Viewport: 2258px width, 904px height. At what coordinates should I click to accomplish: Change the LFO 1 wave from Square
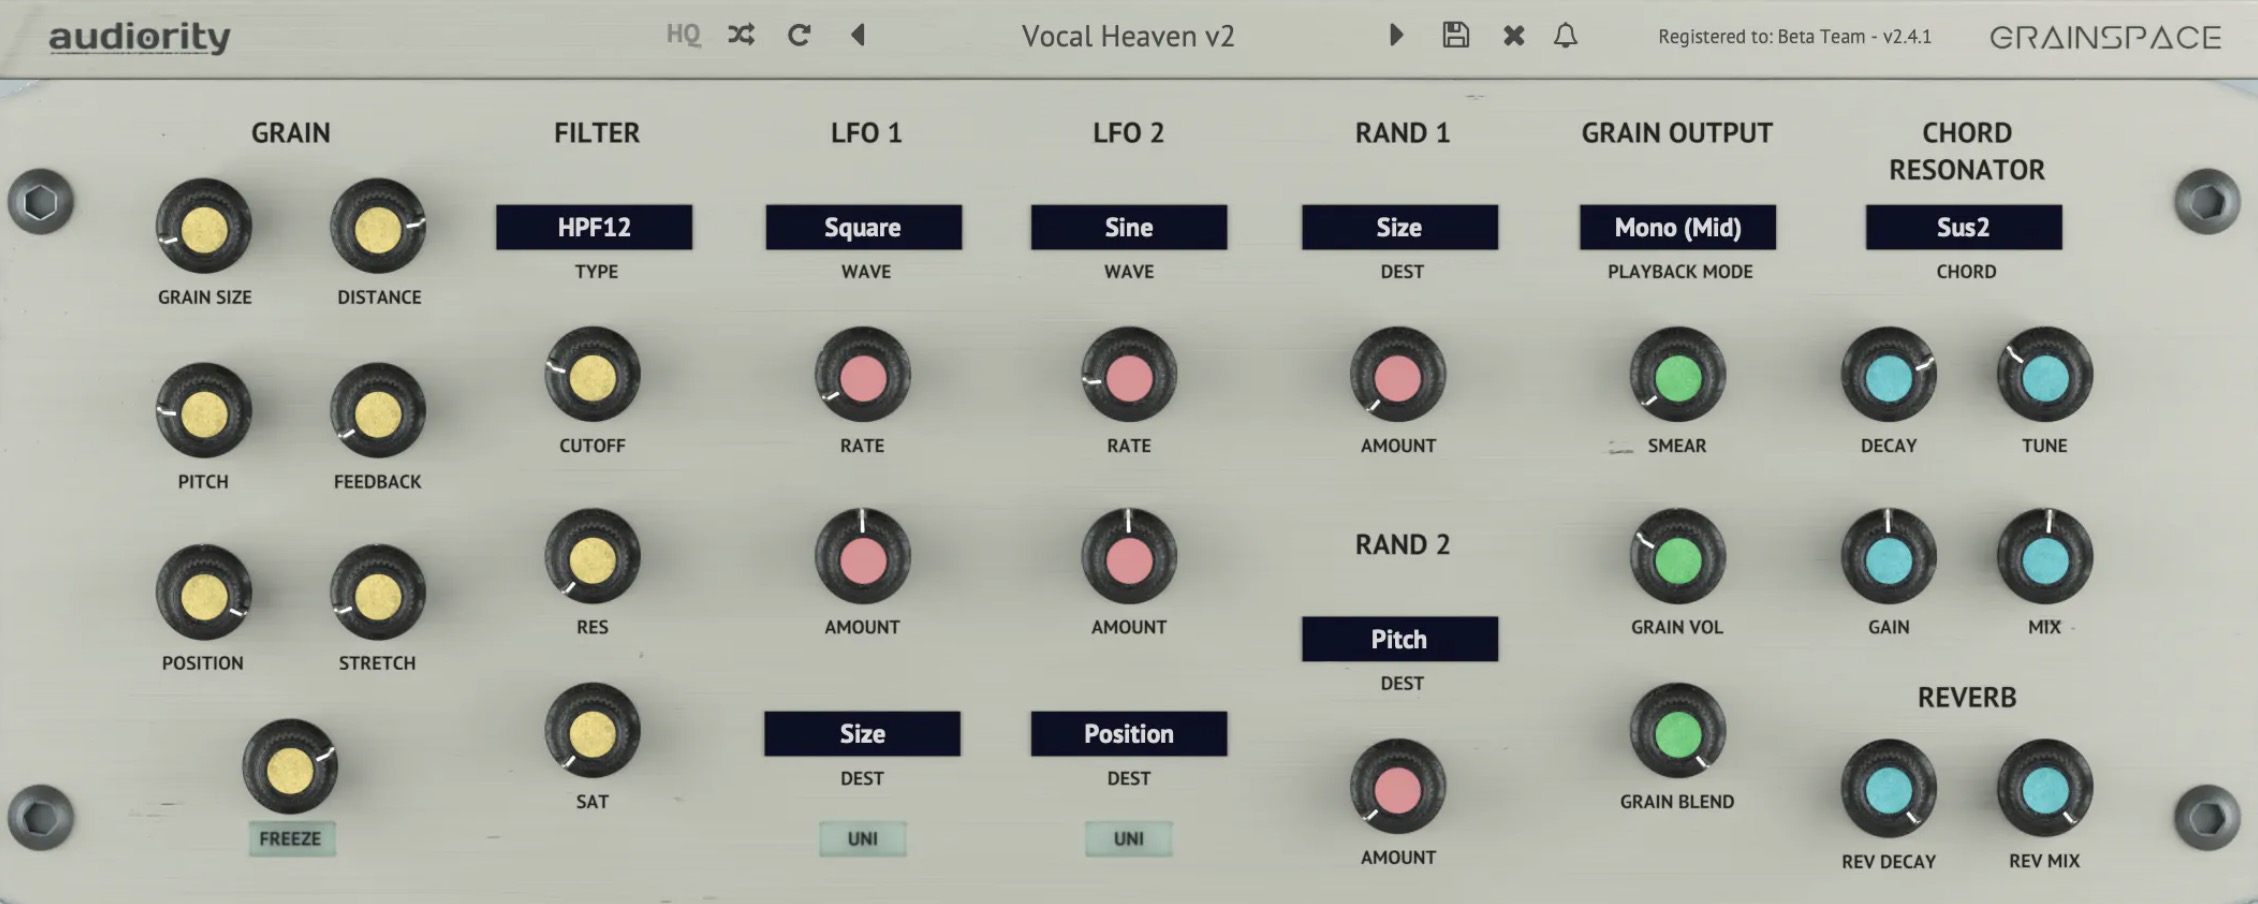[x=863, y=227]
